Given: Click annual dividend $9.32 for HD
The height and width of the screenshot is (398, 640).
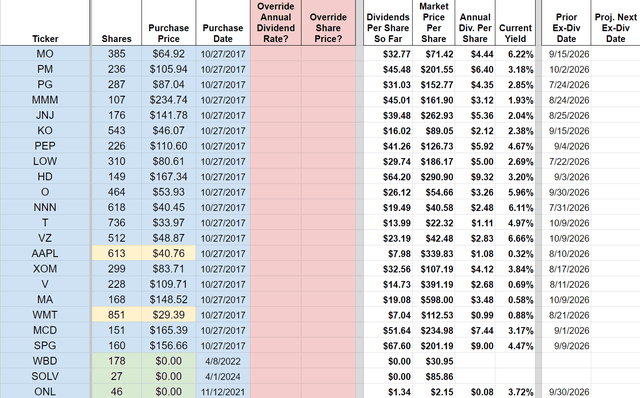Looking at the screenshot, I should pos(475,177).
